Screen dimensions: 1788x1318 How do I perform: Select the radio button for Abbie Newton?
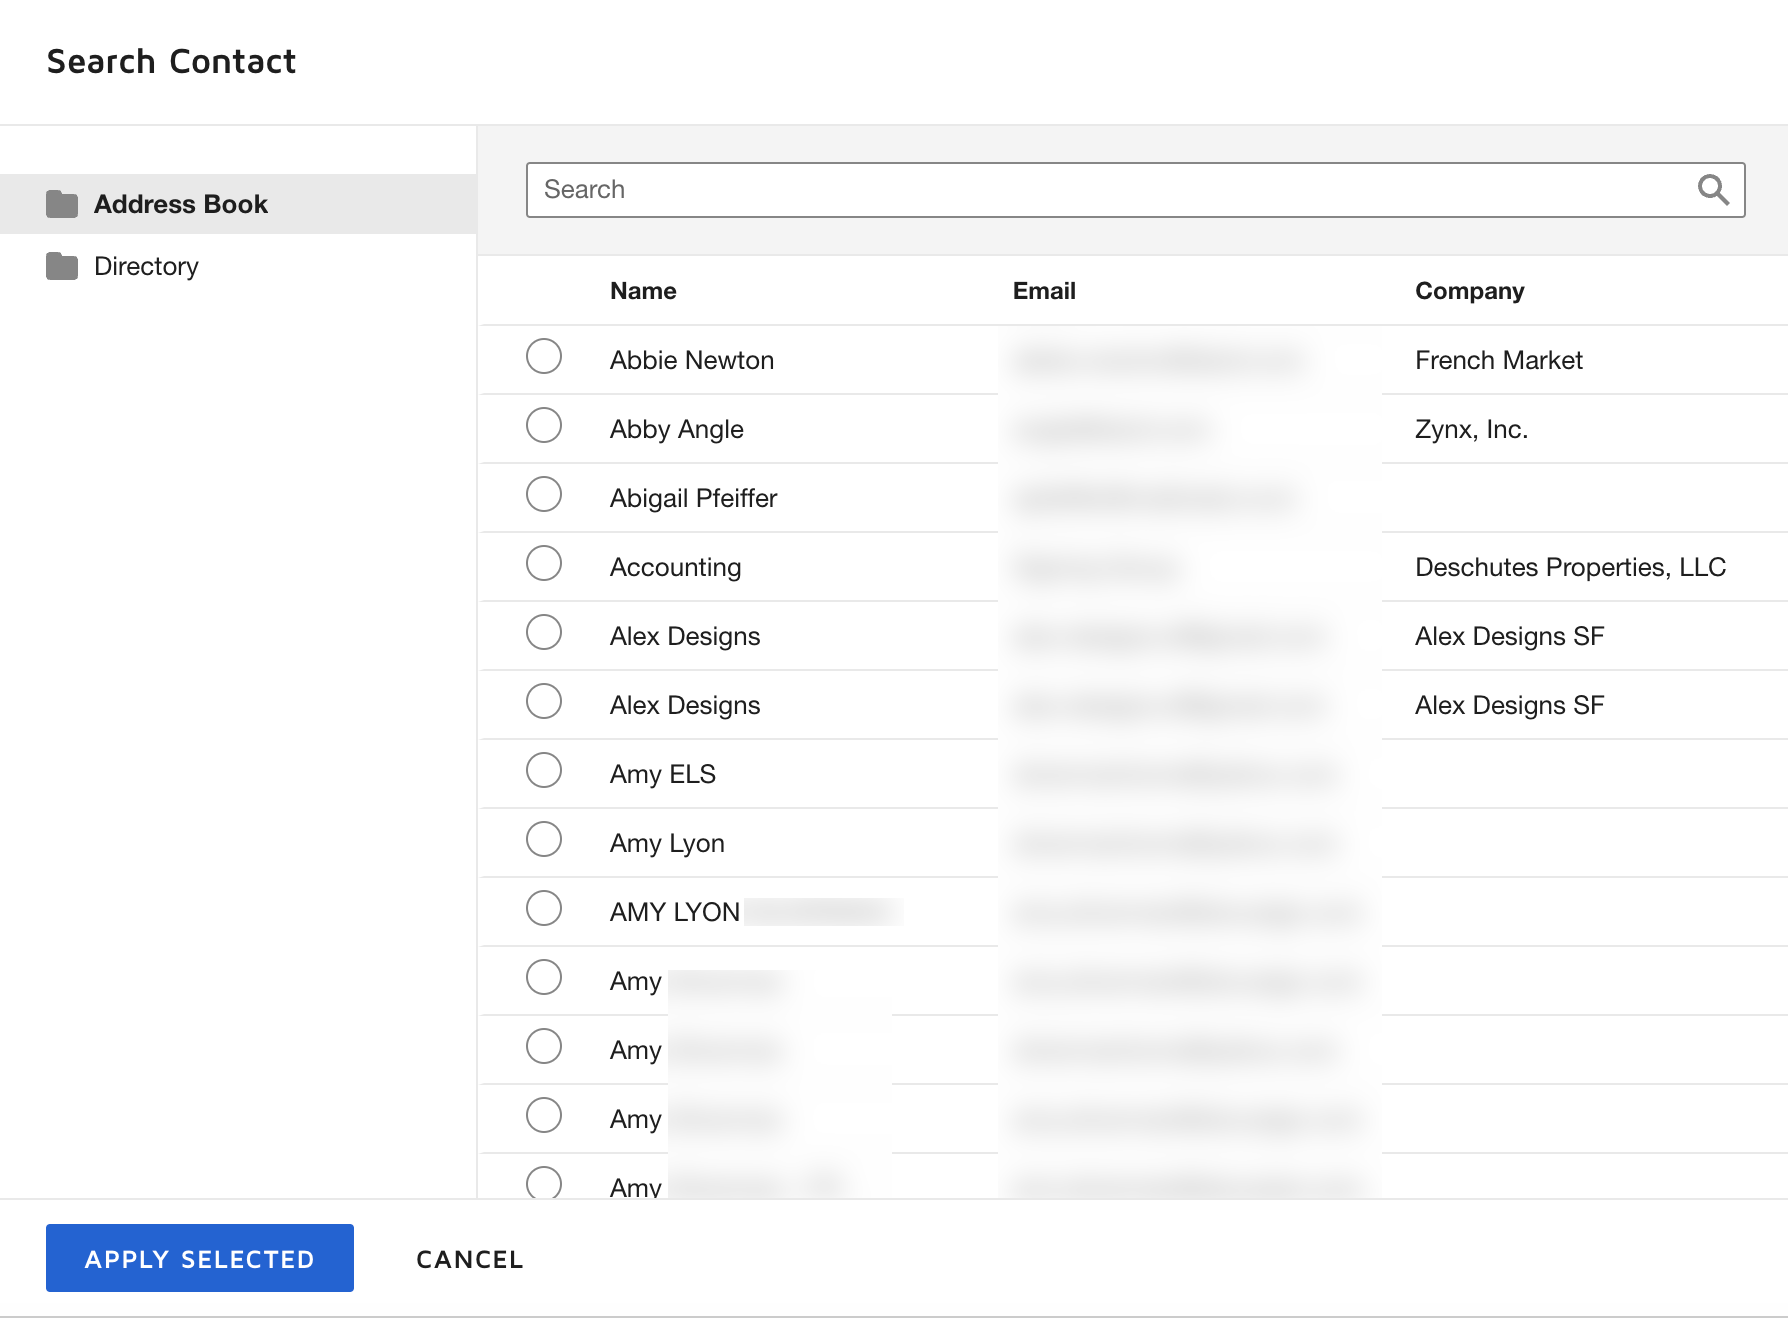543,356
